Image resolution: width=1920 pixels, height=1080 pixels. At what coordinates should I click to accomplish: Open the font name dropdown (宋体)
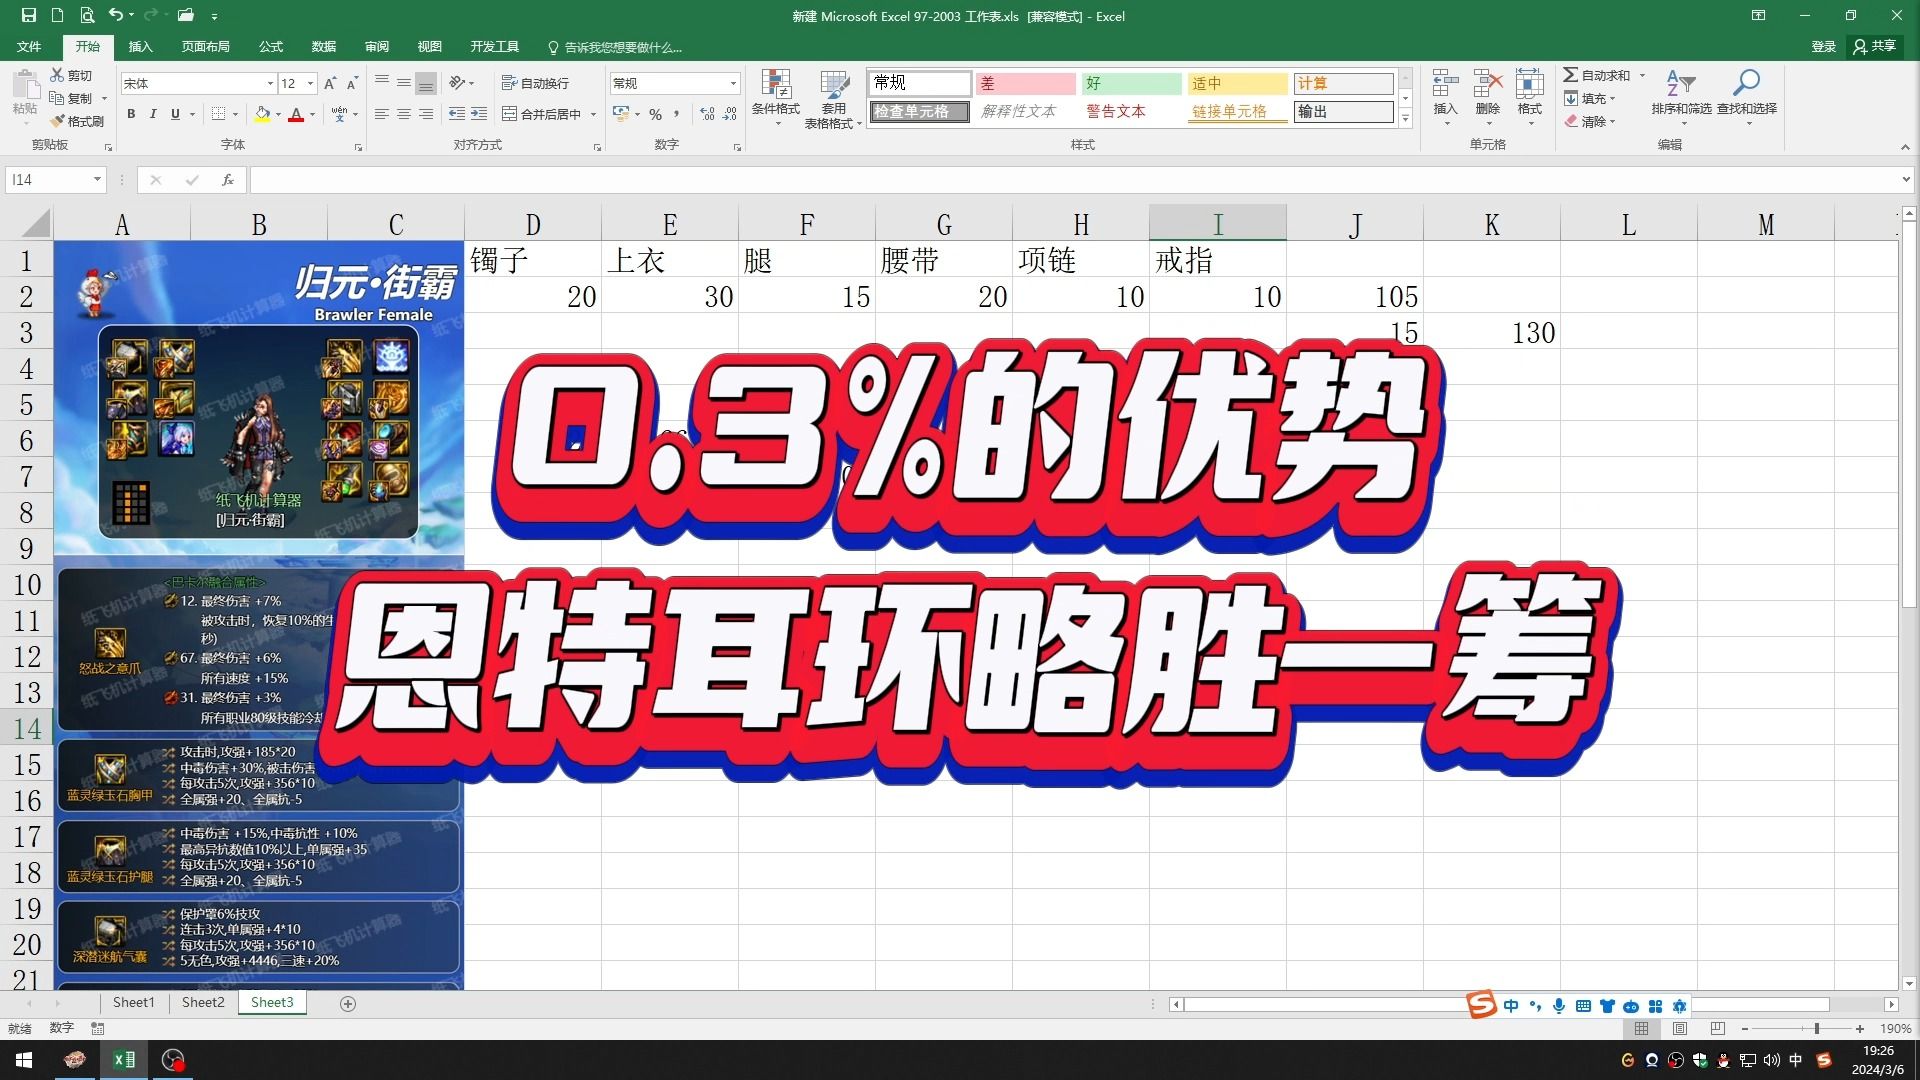click(270, 83)
